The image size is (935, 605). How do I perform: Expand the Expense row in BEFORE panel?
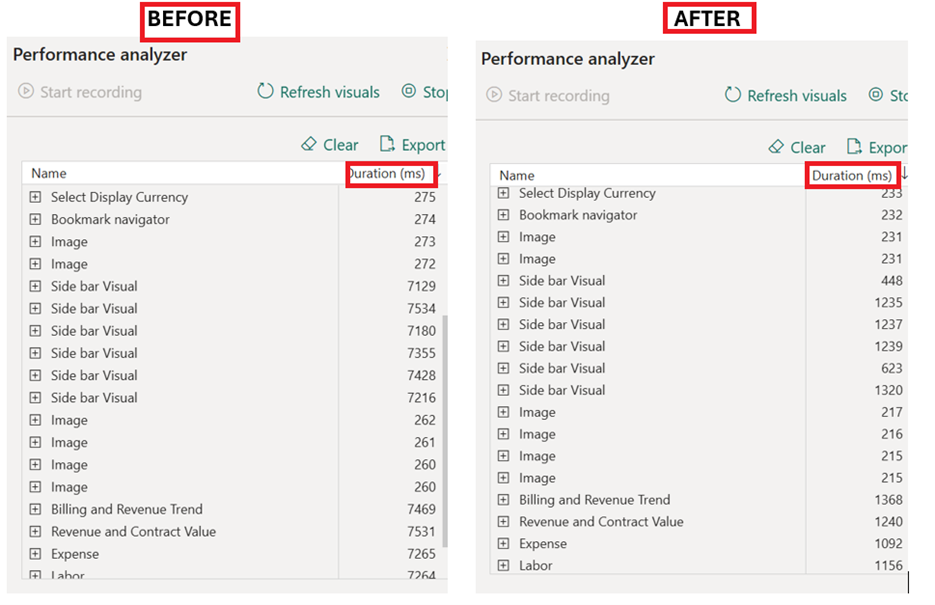pyautogui.click(x=35, y=554)
